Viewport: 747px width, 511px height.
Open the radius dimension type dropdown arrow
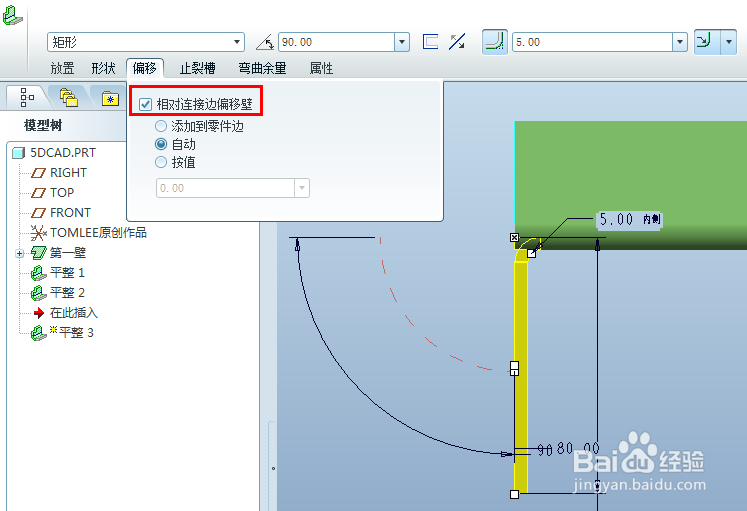point(728,42)
